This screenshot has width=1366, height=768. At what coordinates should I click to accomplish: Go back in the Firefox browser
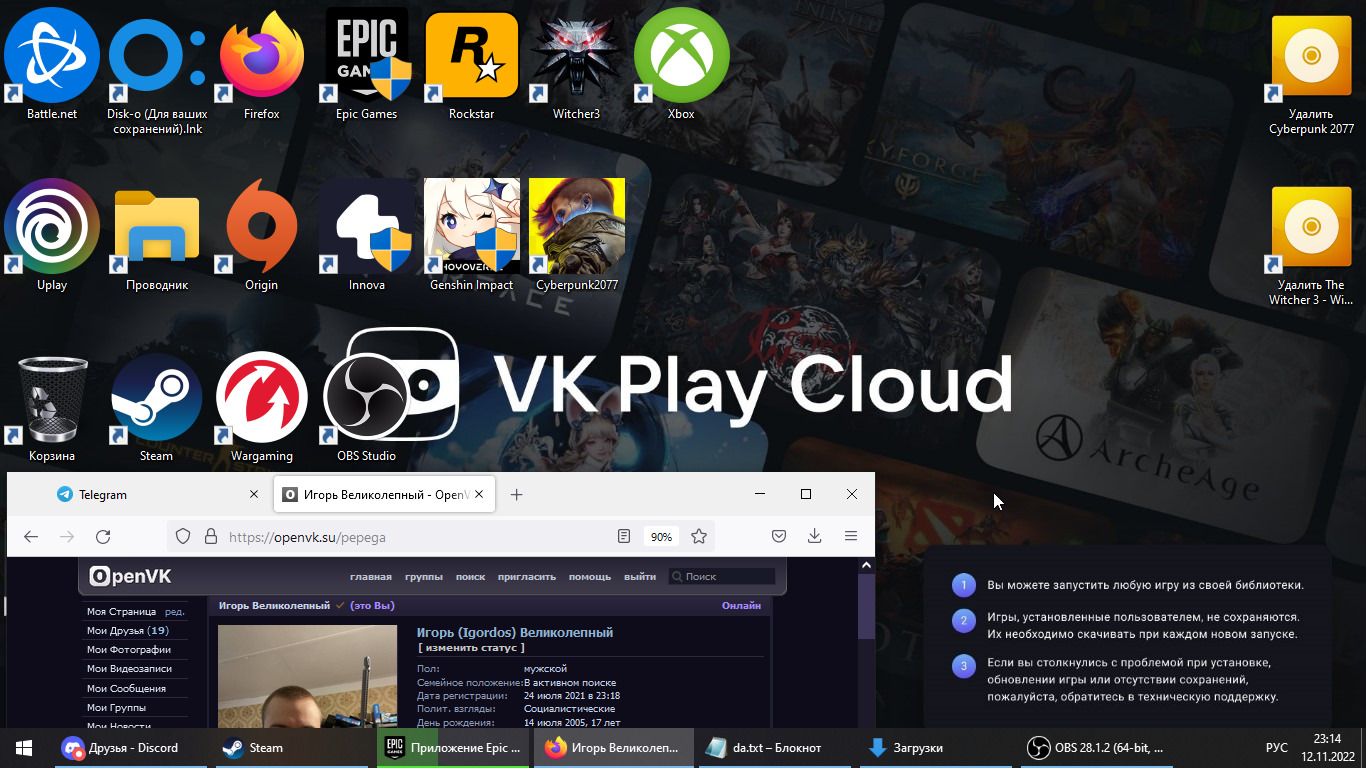(x=31, y=537)
